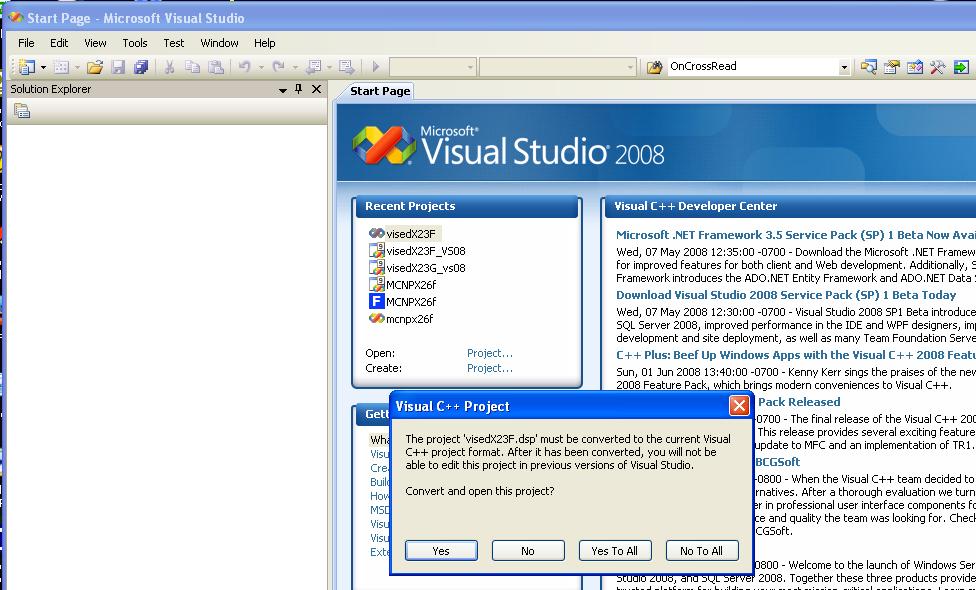The width and height of the screenshot is (976, 590).
Task: Open the empty Solution Platforms combo box
Action: pyautogui.click(x=558, y=67)
